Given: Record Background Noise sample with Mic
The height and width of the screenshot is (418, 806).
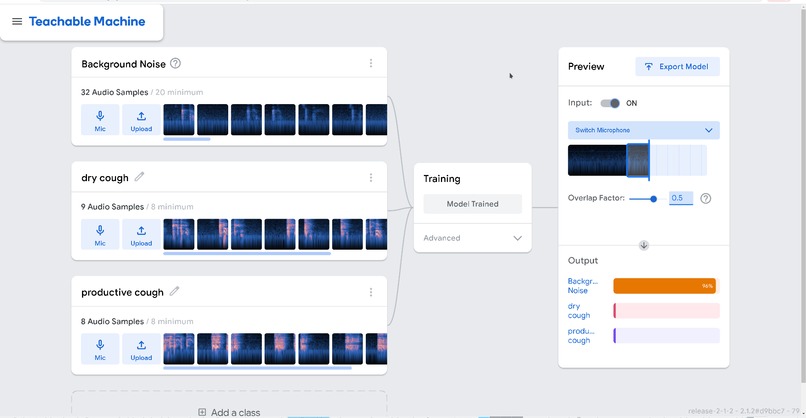Looking at the screenshot, I should point(100,120).
